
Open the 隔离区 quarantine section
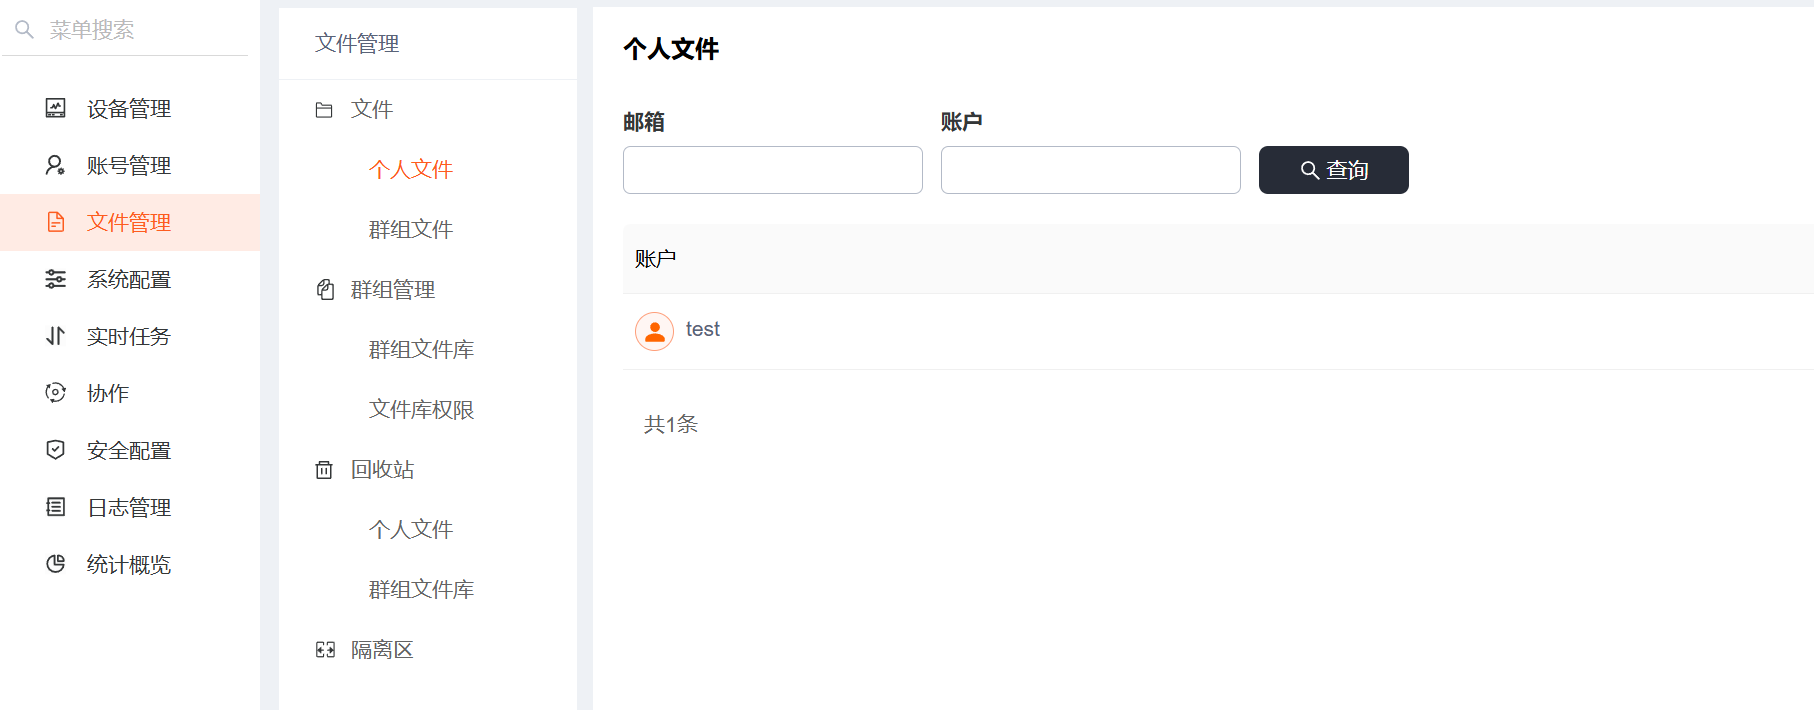coord(381,650)
